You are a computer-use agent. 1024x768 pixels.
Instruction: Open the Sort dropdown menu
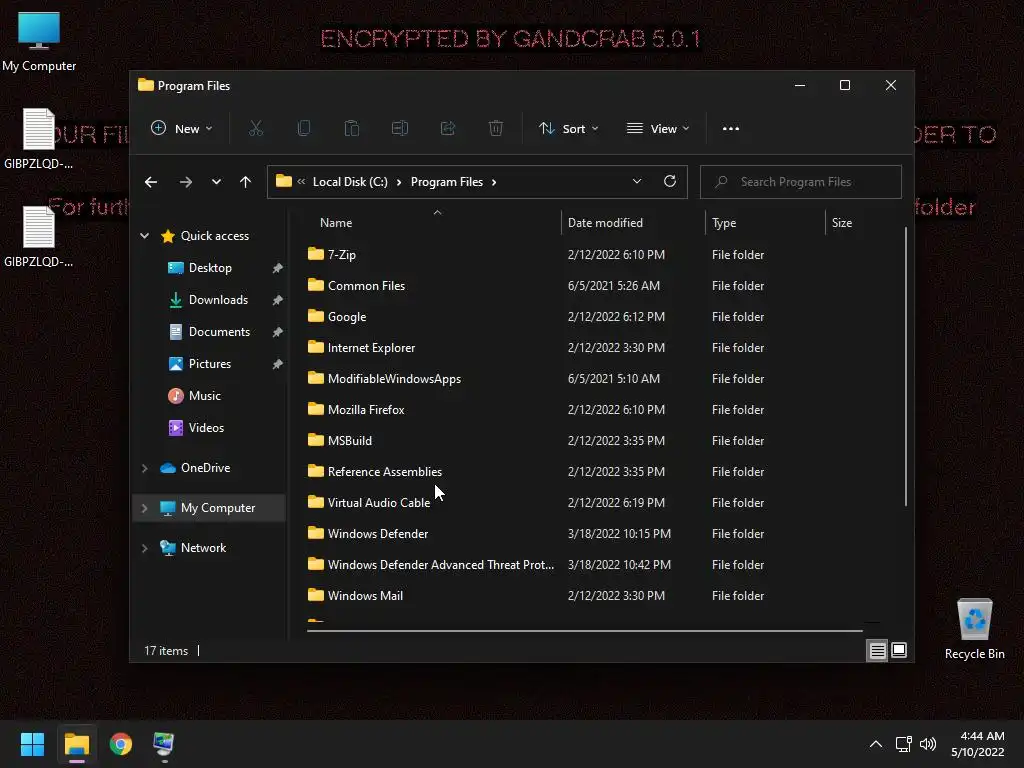click(568, 129)
